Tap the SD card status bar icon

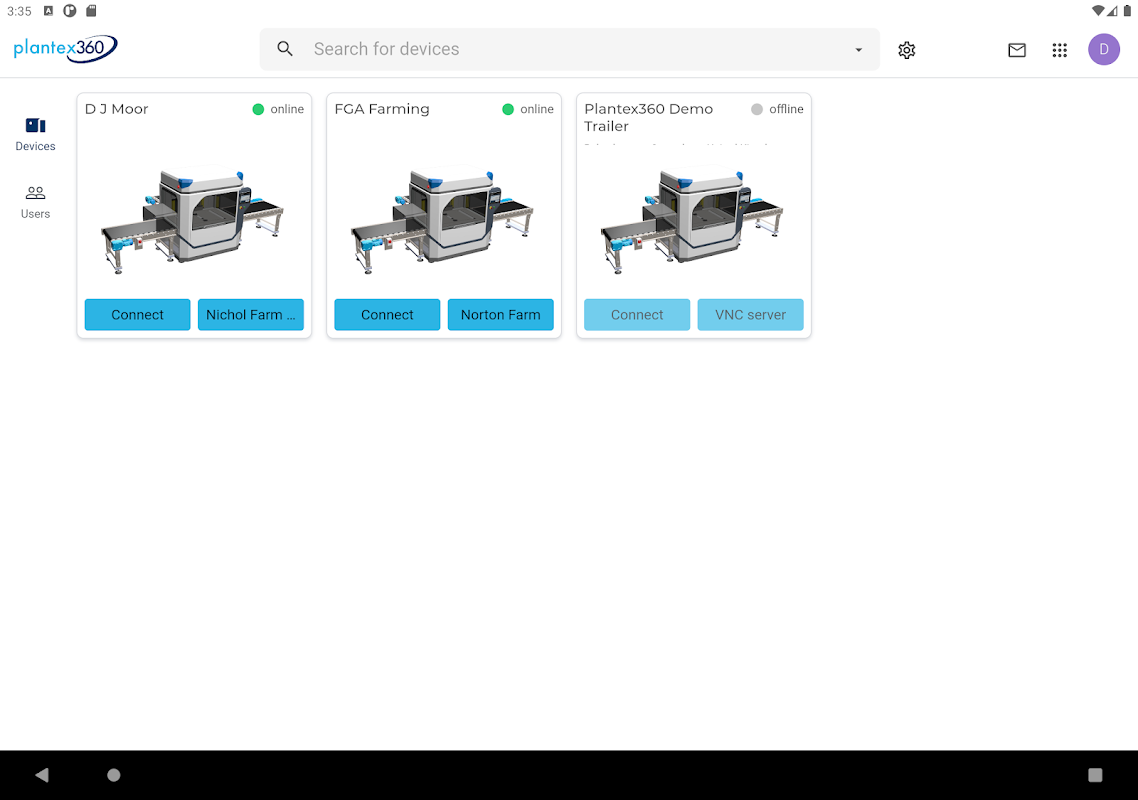click(x=91, y=11)
